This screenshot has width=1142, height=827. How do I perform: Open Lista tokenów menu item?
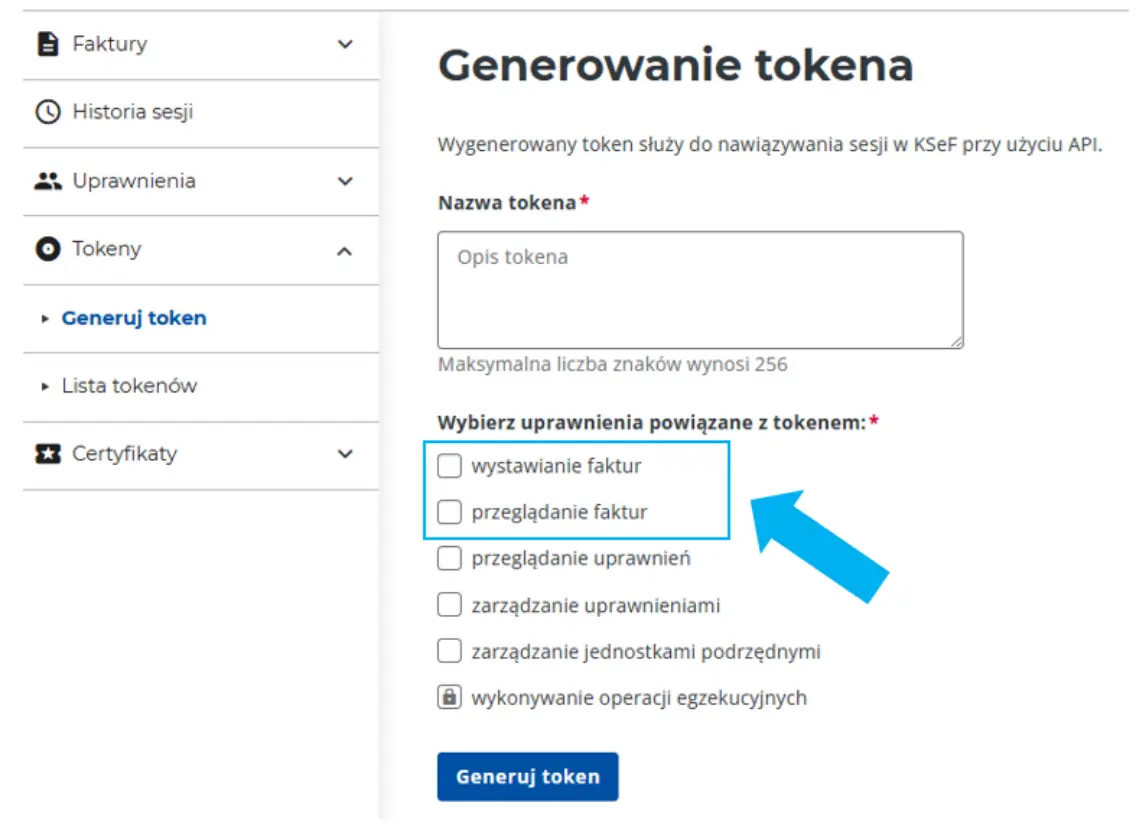[129, 386]
